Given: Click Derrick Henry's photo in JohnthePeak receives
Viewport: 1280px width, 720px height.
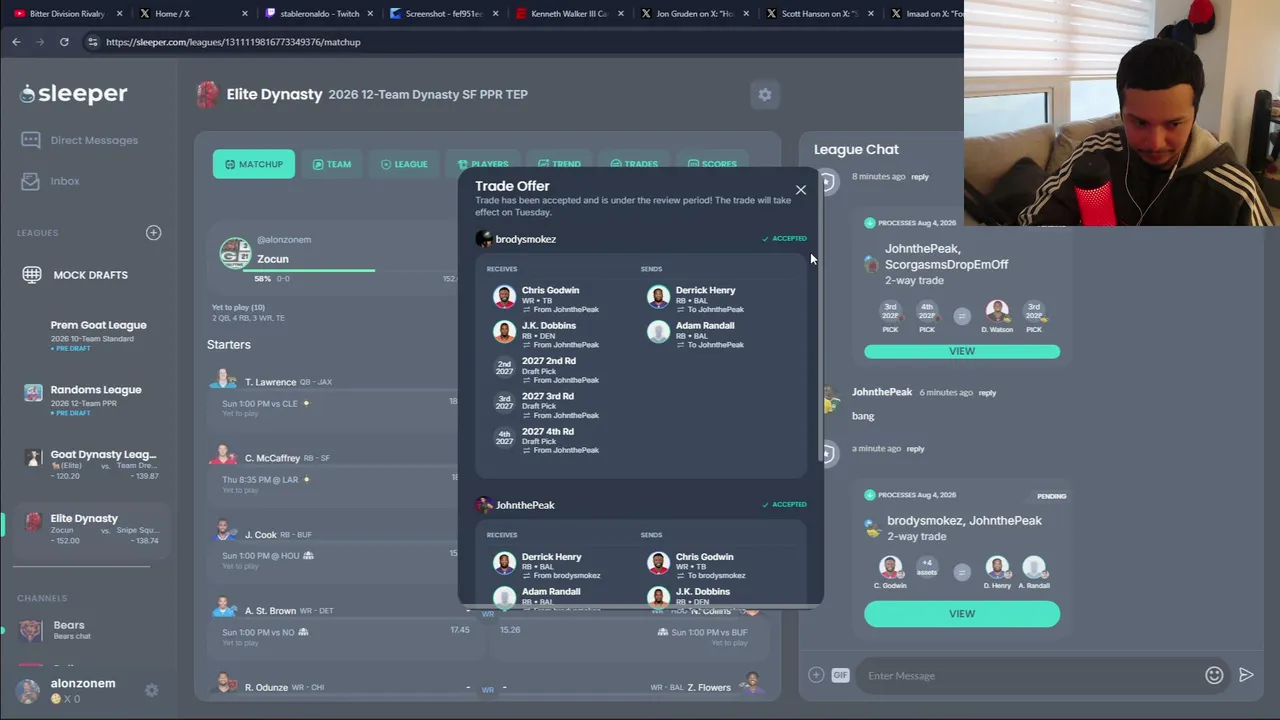Looking at the screenshot, I should click(504, 563).
